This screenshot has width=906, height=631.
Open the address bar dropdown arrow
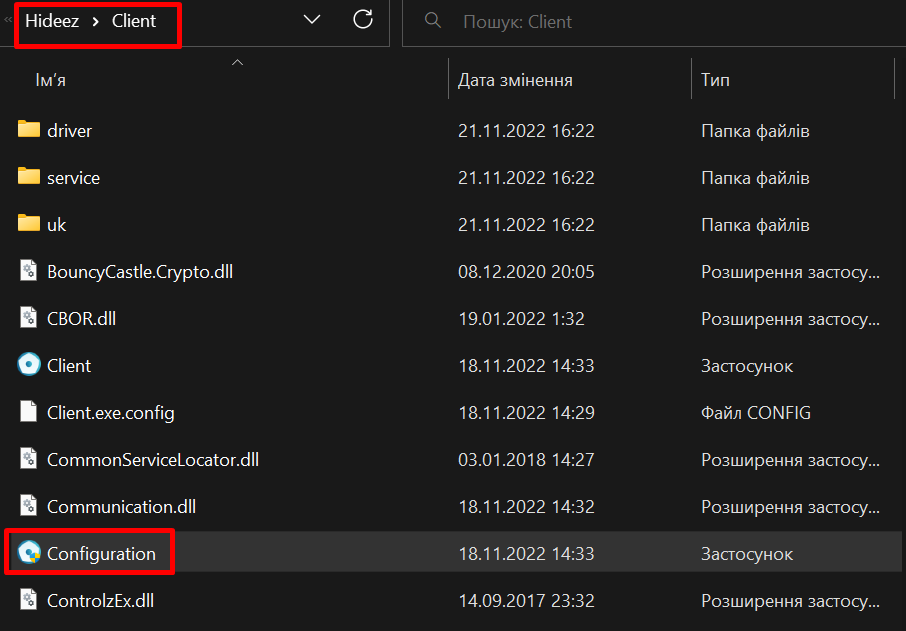point(311,19)
